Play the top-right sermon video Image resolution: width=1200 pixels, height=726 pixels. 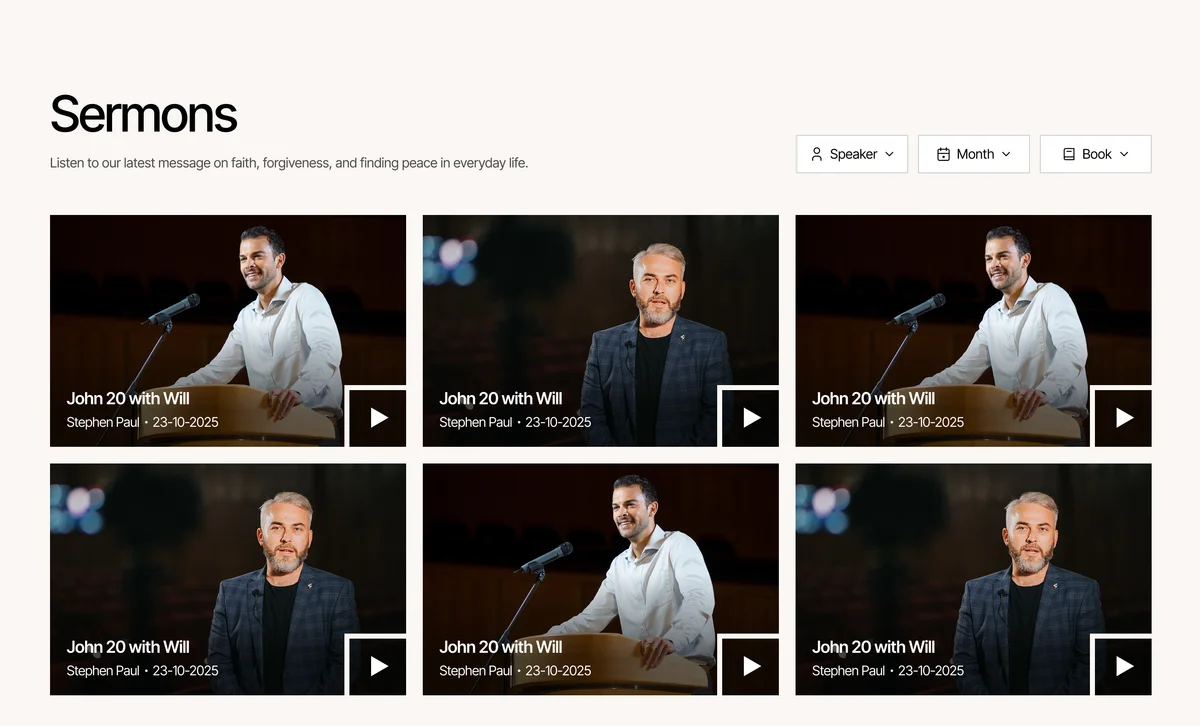[1123, 417]
